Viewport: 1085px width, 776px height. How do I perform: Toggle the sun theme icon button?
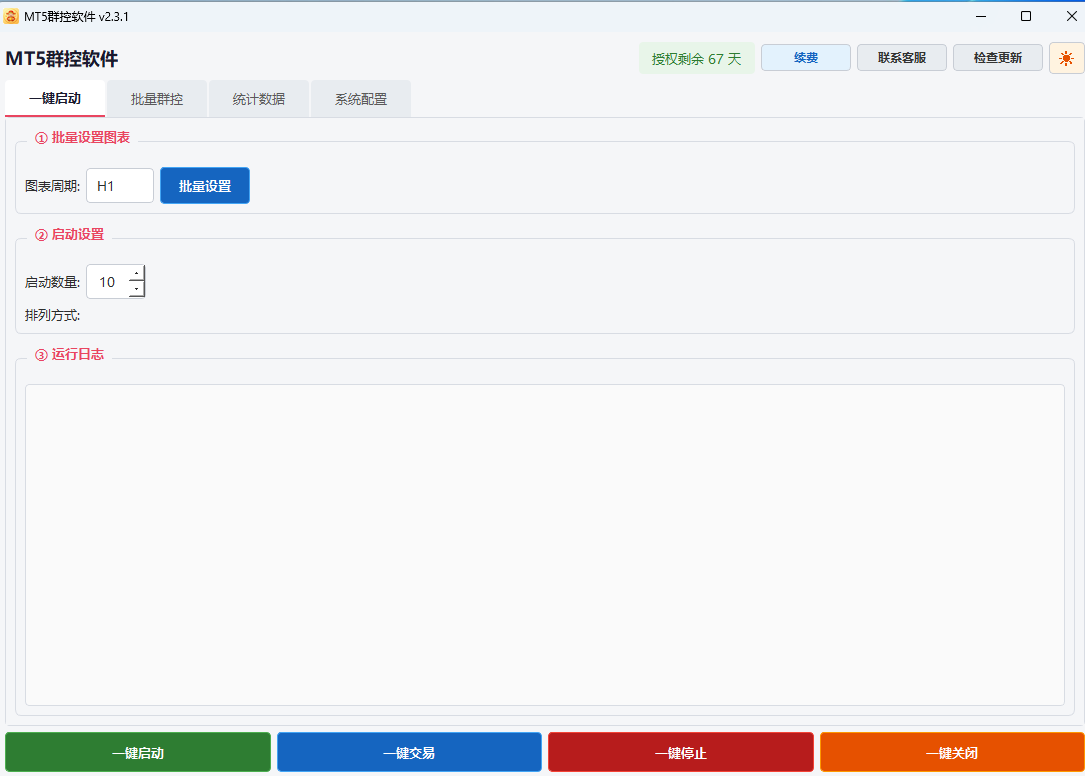(x=1066, y=58)
